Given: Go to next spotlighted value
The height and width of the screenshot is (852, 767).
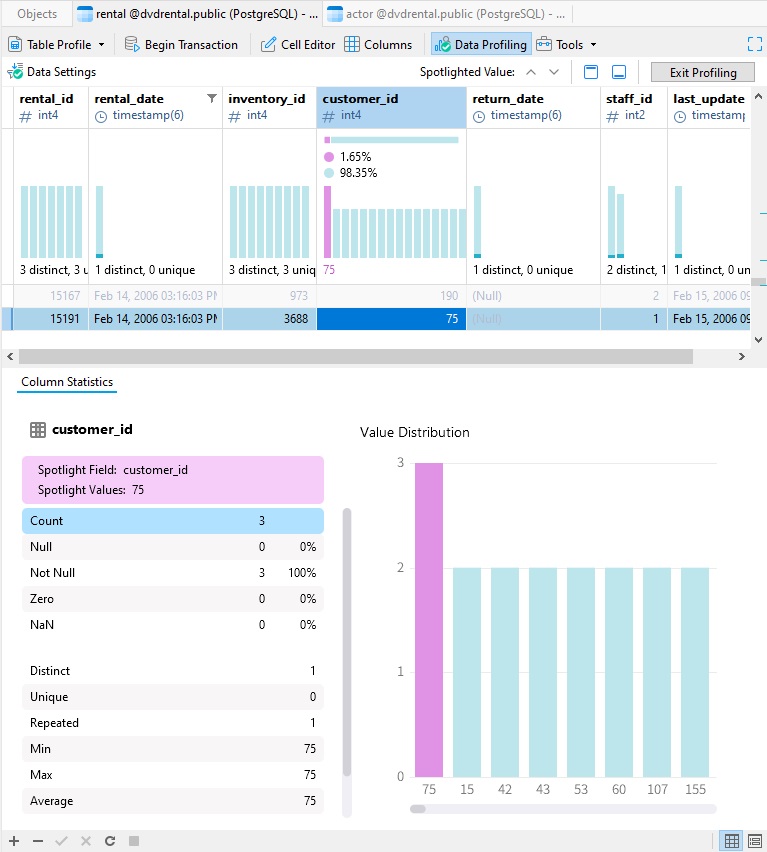Looking at the screenshot, I should (x=554, y=72).
